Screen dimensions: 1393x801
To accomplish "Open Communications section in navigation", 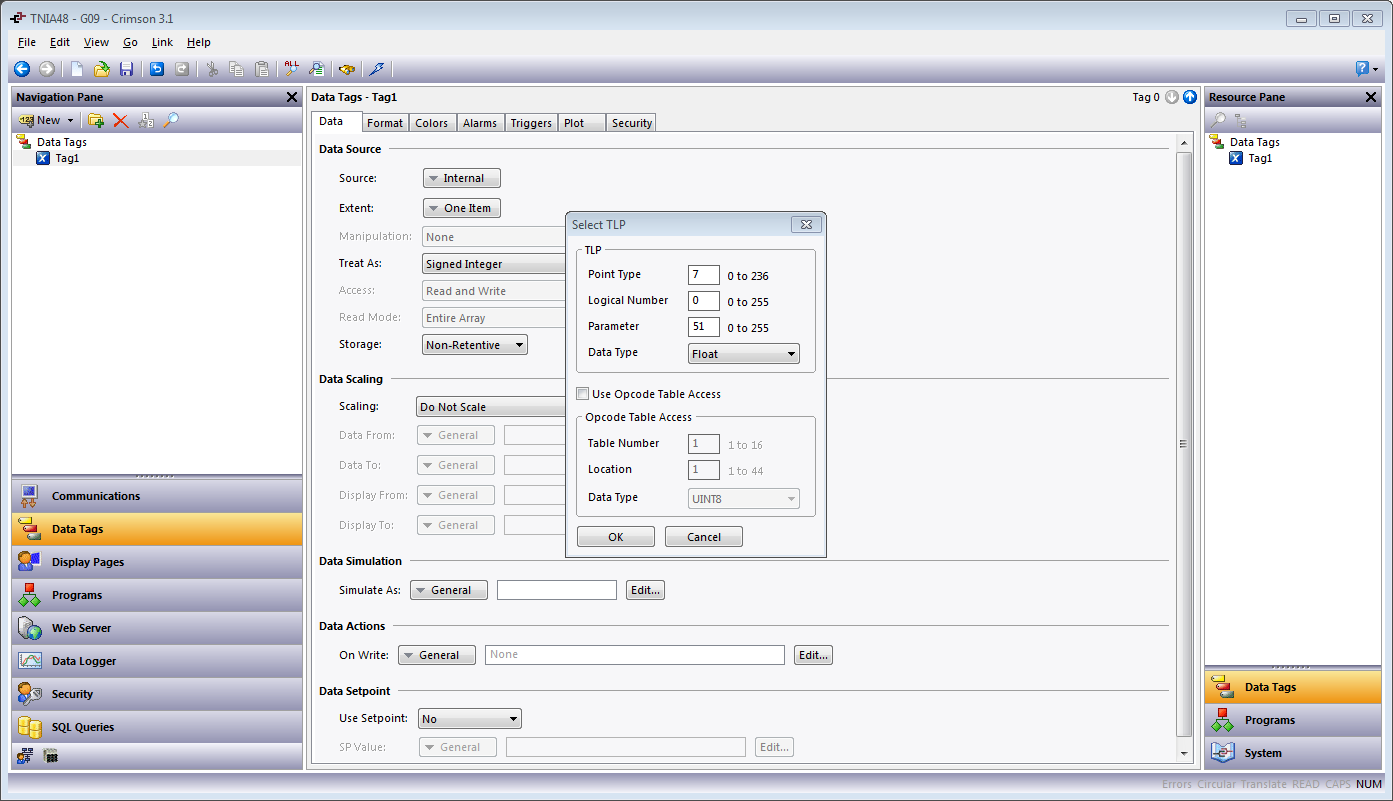I will tap(157, 496).
